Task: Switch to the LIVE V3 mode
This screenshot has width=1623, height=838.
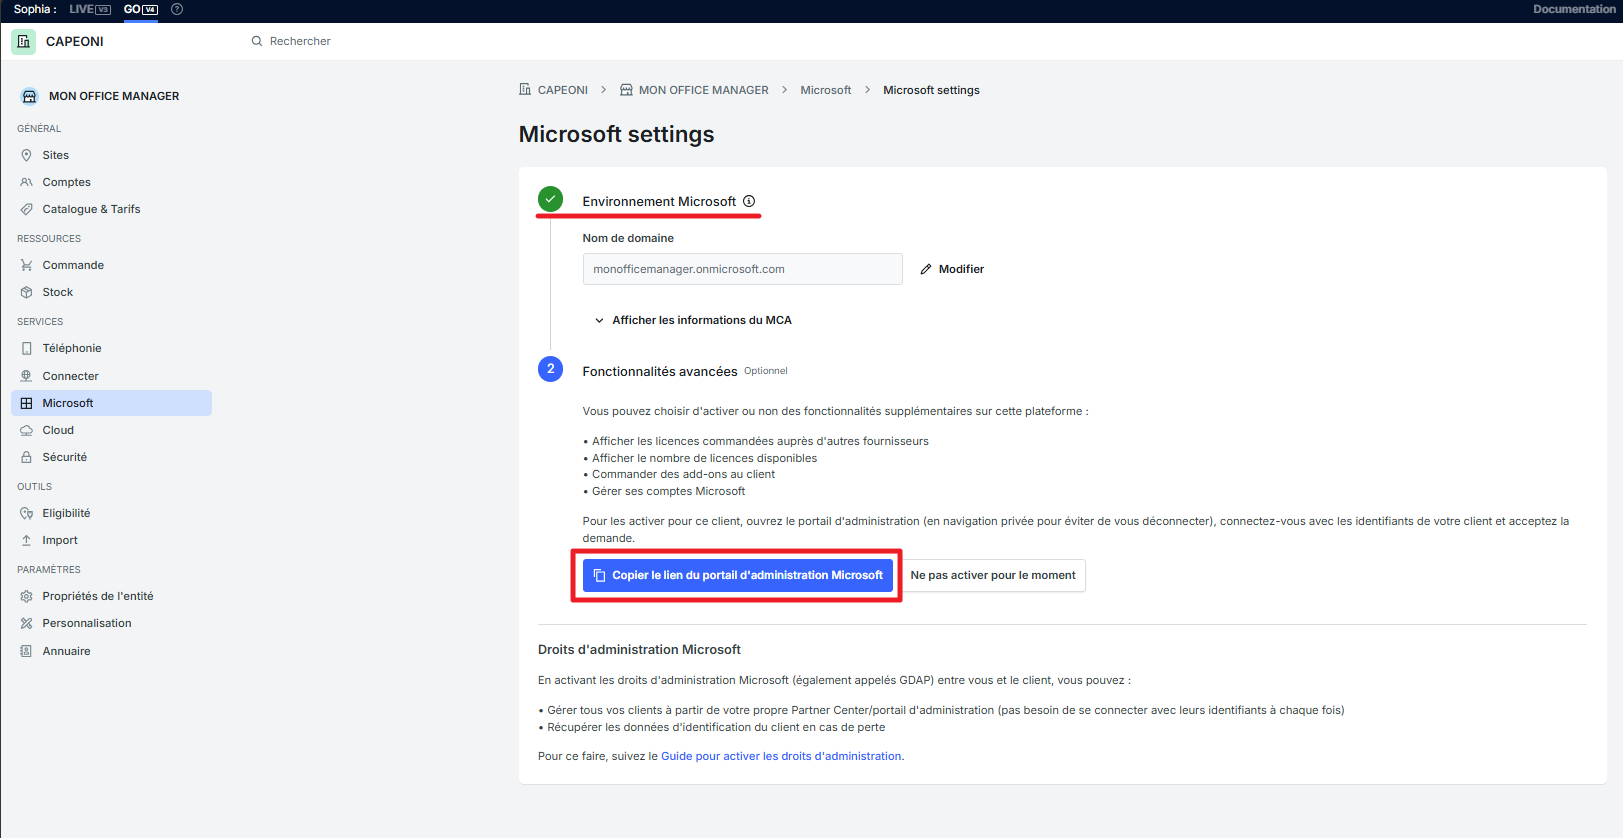Action: pos(90,9)
